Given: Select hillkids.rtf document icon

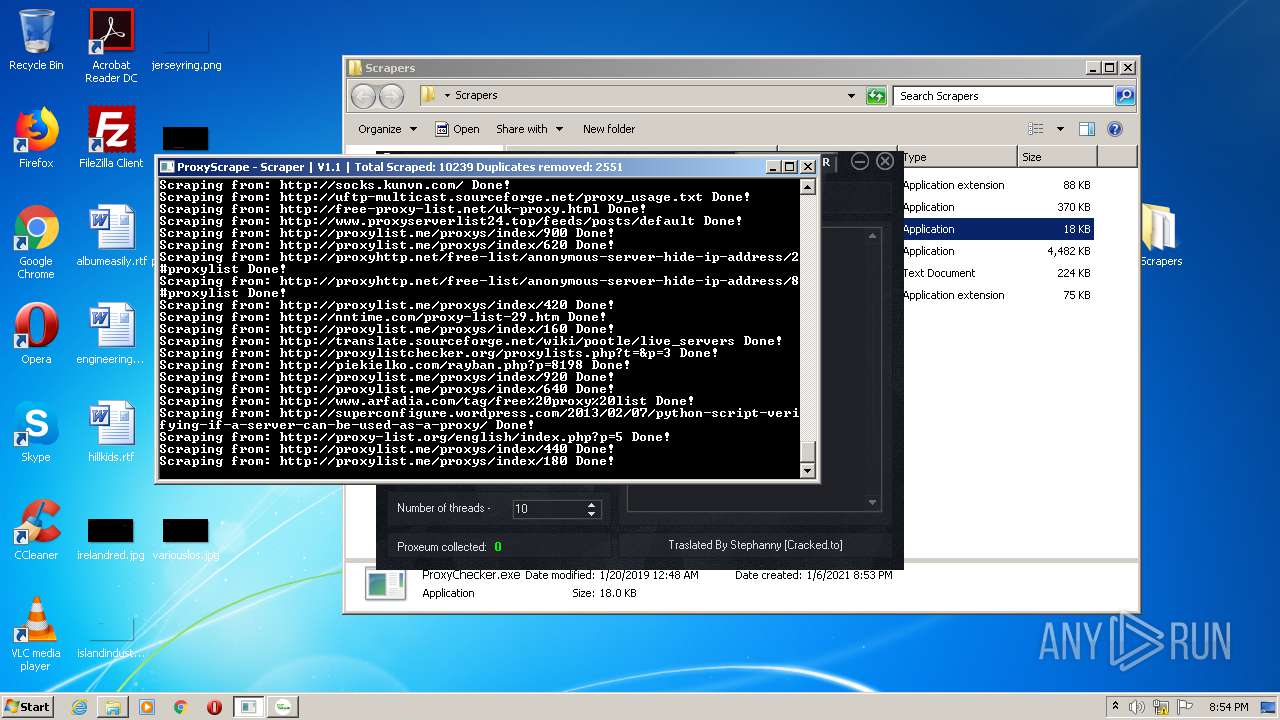Looking at the screenshot, I should click(x=111, y=432).
